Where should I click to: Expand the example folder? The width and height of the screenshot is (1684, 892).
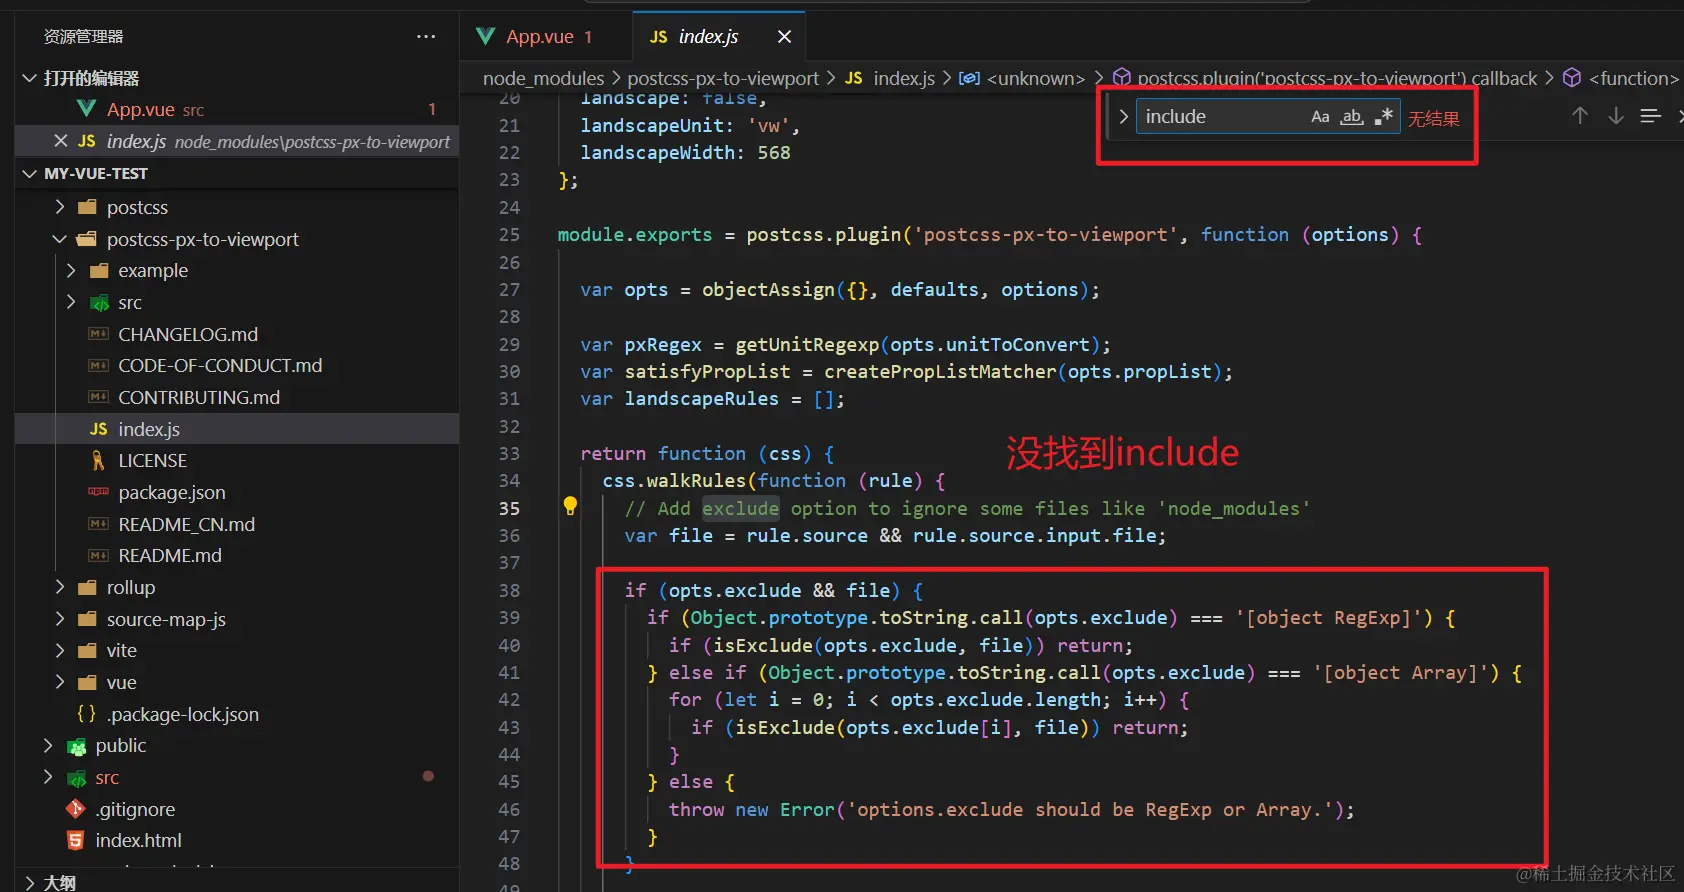[x=71, y=271]
